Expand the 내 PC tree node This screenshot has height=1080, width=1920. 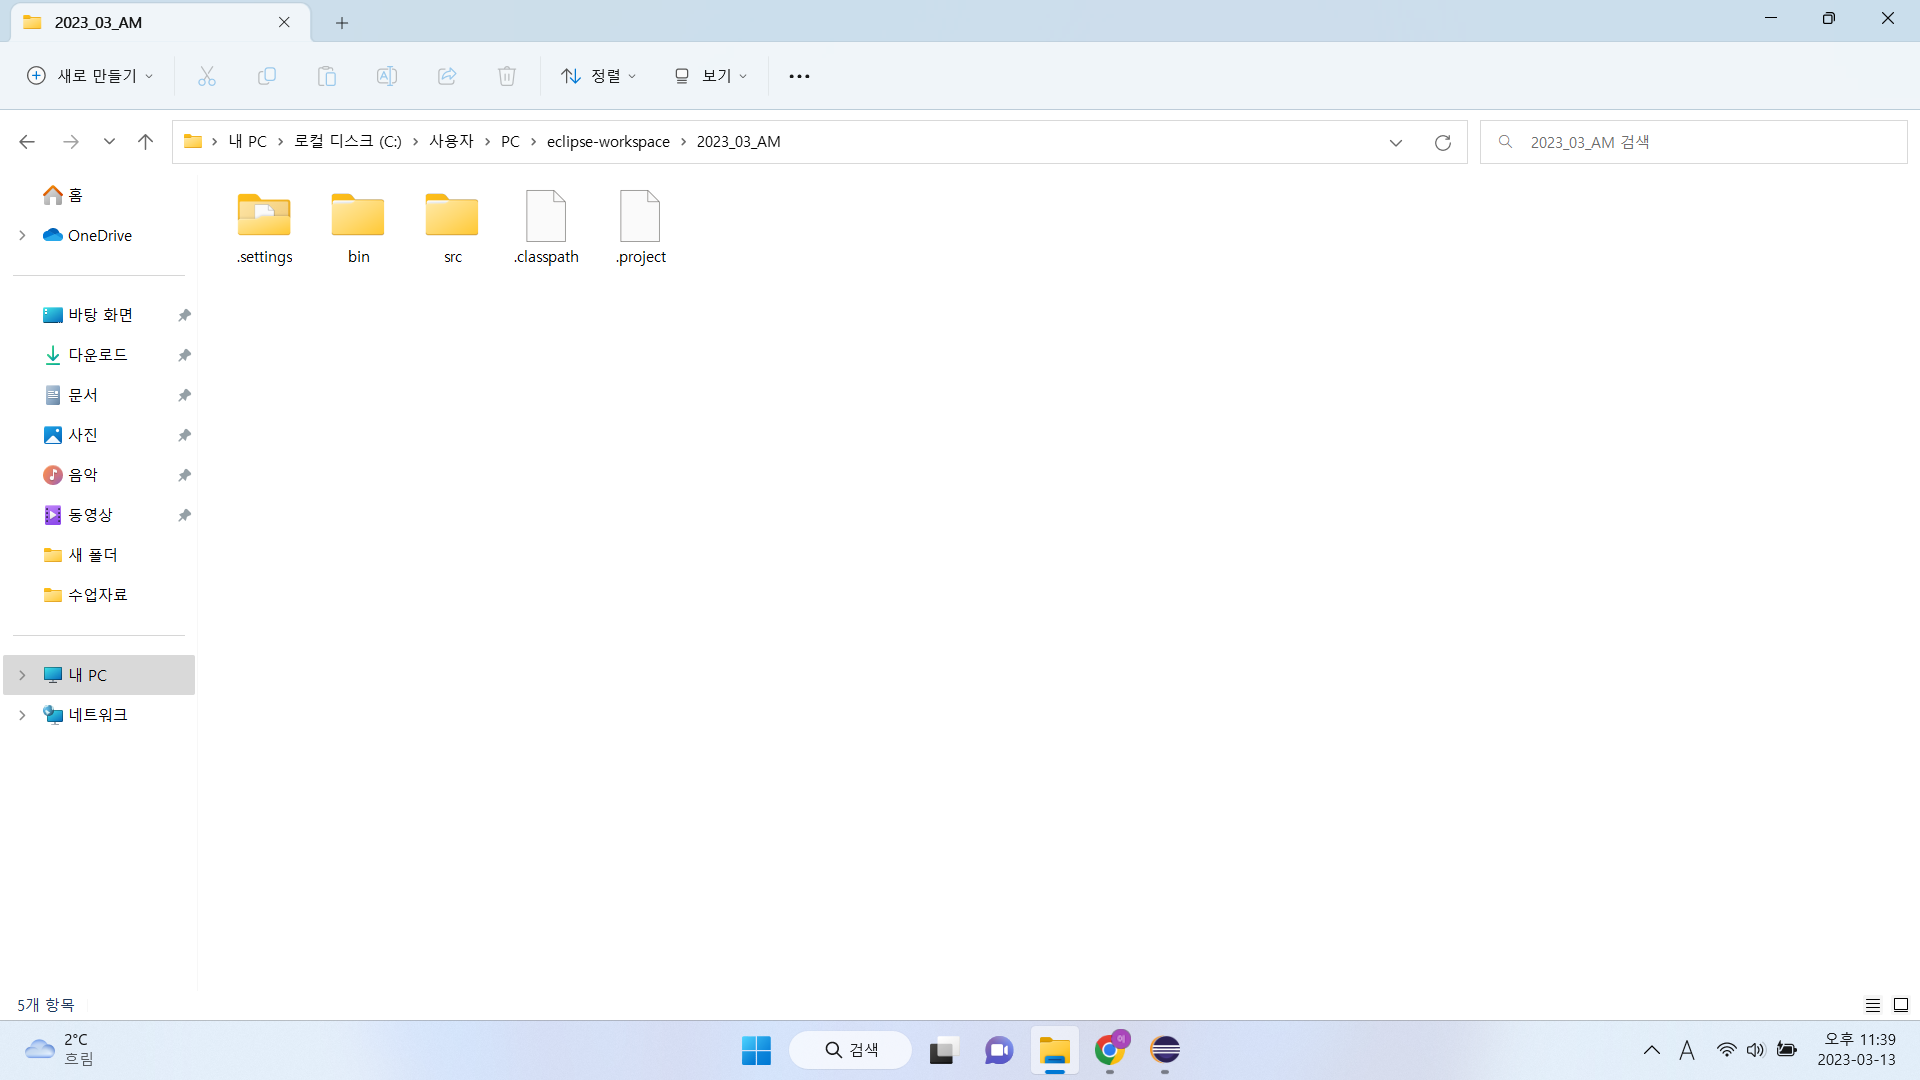(x=22, y=675)
